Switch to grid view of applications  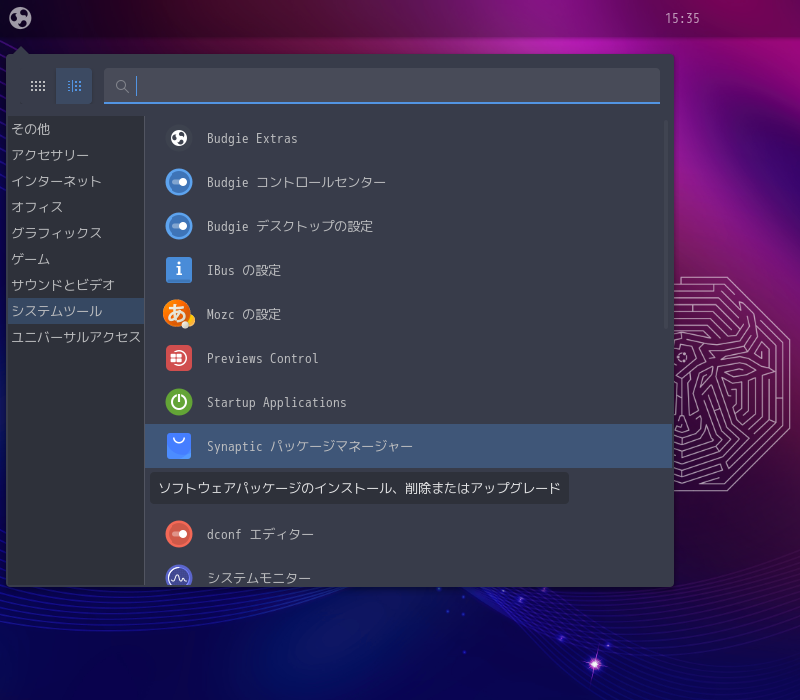[x=38, y=86]
